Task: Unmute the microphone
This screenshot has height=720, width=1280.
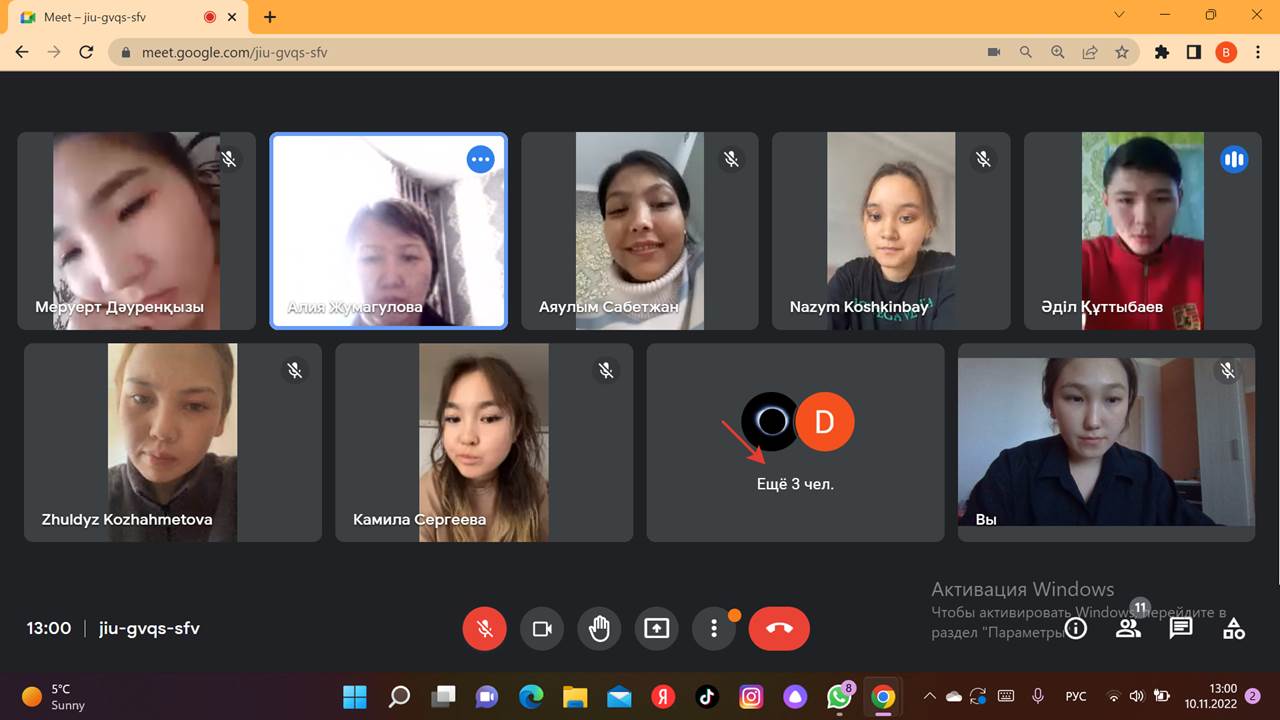Action: click(484, 629)
